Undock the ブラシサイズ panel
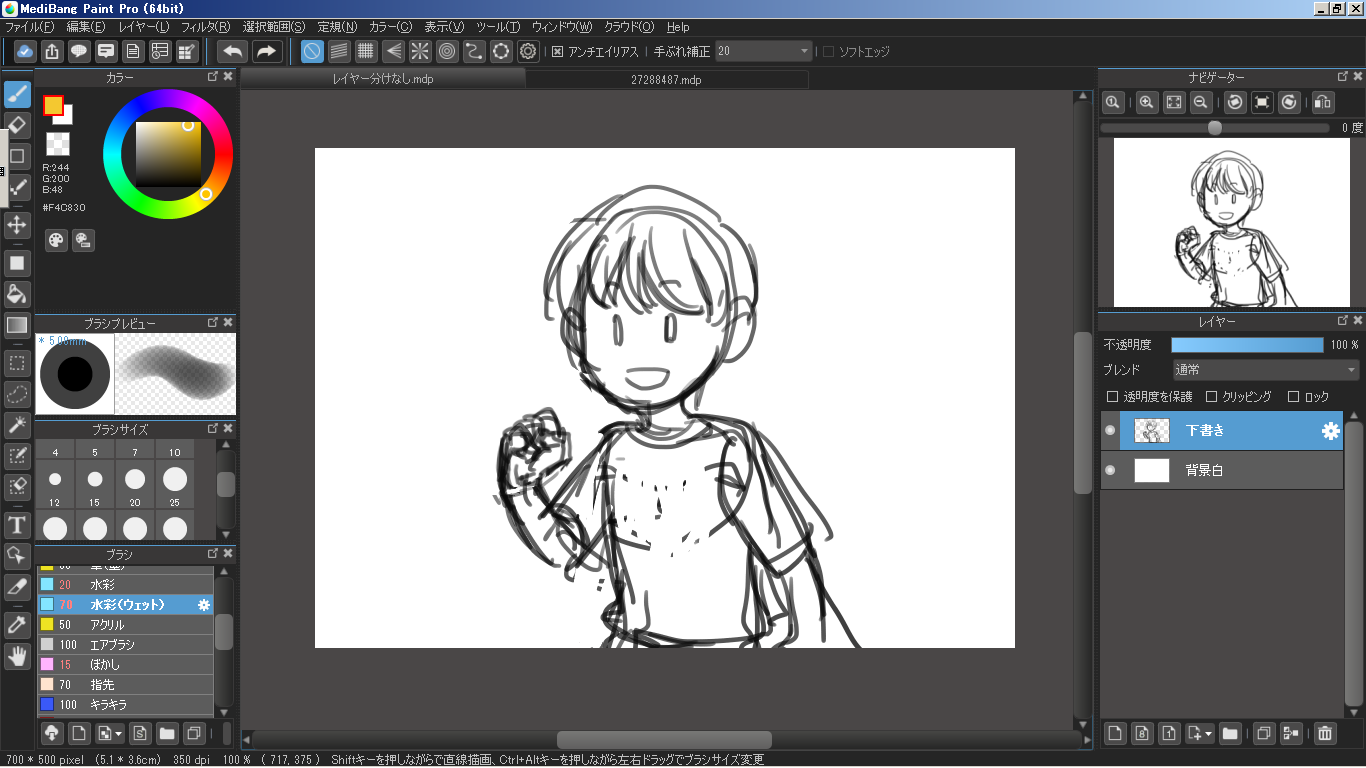 pyautogui.click(x=213, y=428)
